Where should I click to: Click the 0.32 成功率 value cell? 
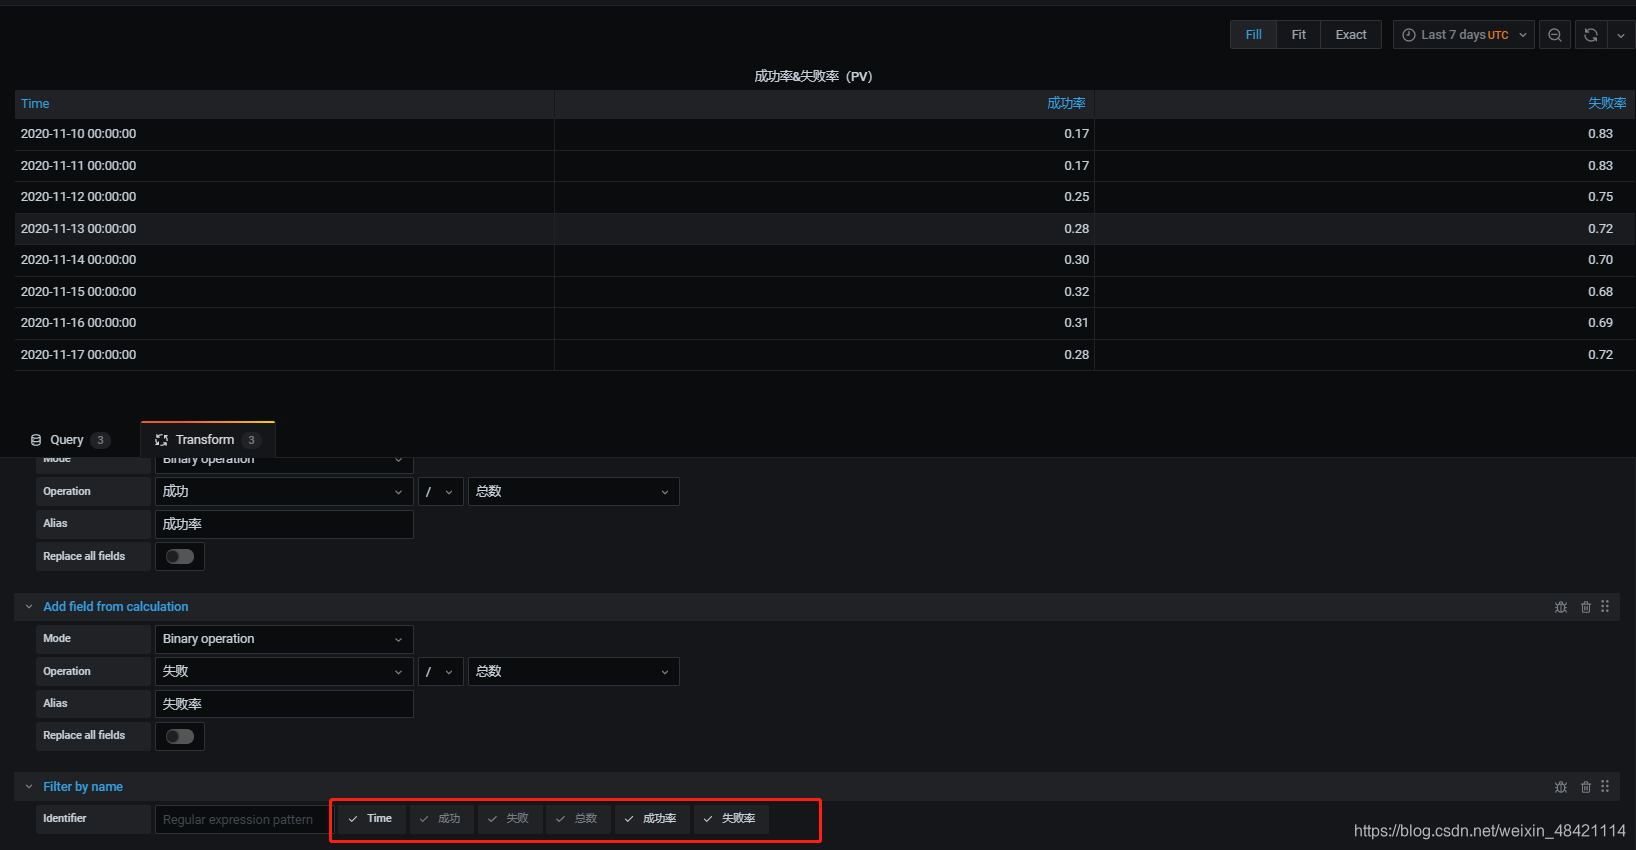824,292
